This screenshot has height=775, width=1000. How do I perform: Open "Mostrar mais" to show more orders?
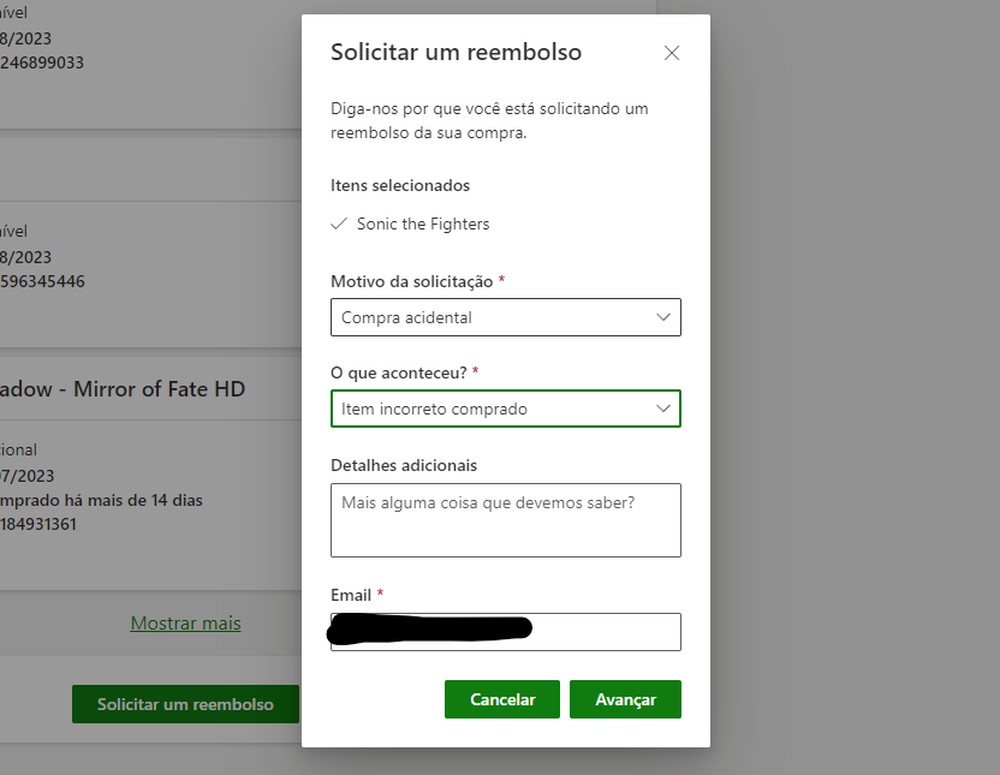tap(185, 623)
